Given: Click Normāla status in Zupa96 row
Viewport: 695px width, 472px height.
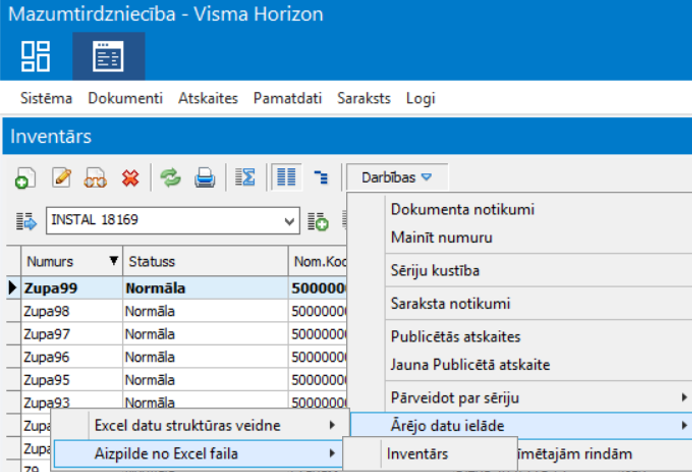Looking at the screenshot, I should tap(150, 357).
